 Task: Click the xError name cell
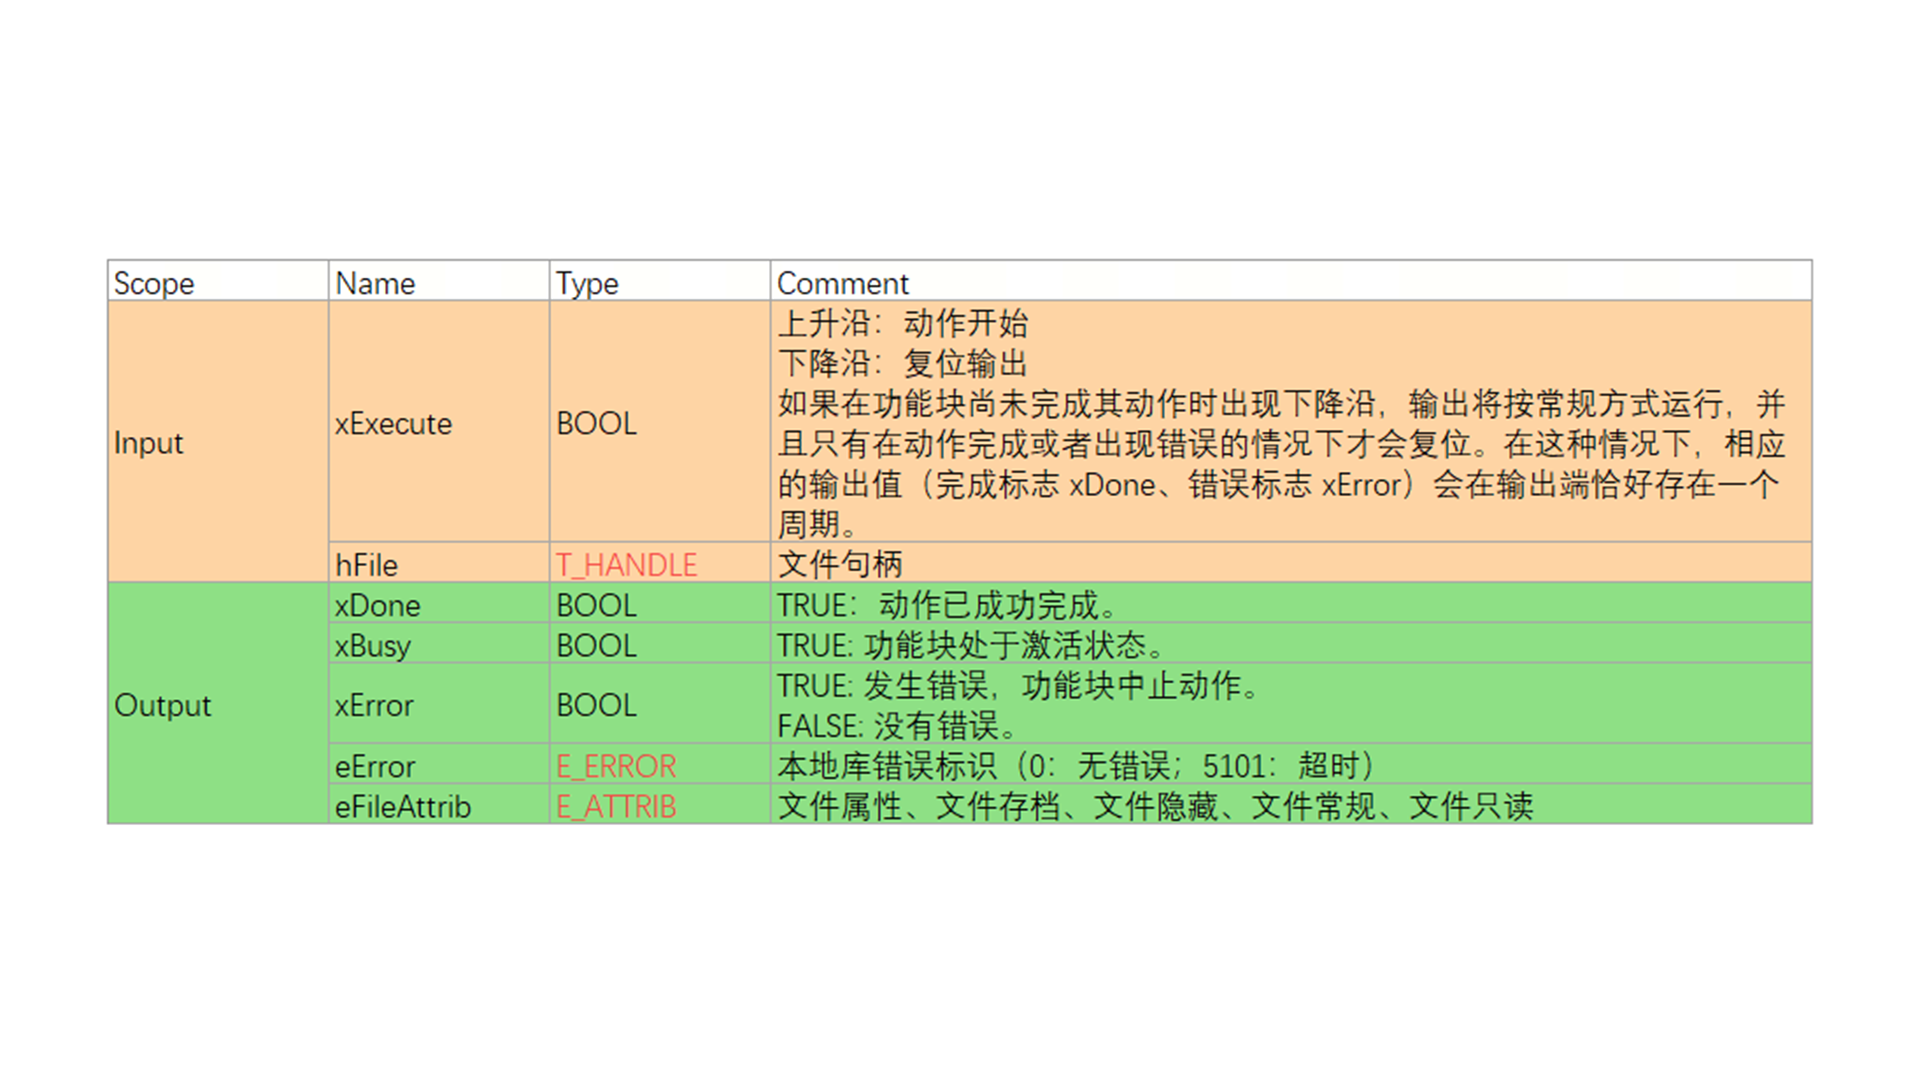coord(374,705)
